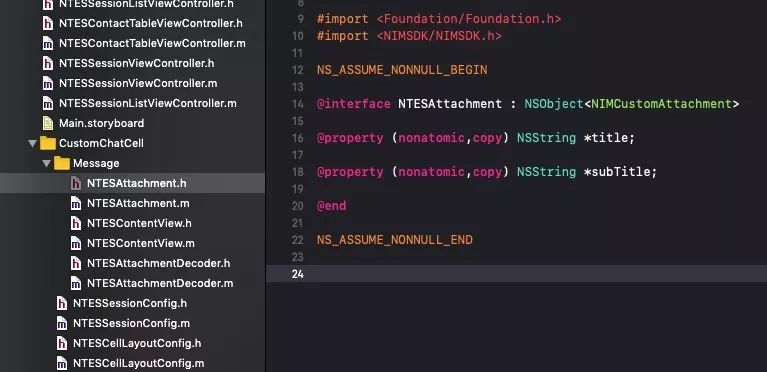Click header icon of NTESSessionViewController.h
Screen dimensions: 767x372
click(x=48, y=63)
